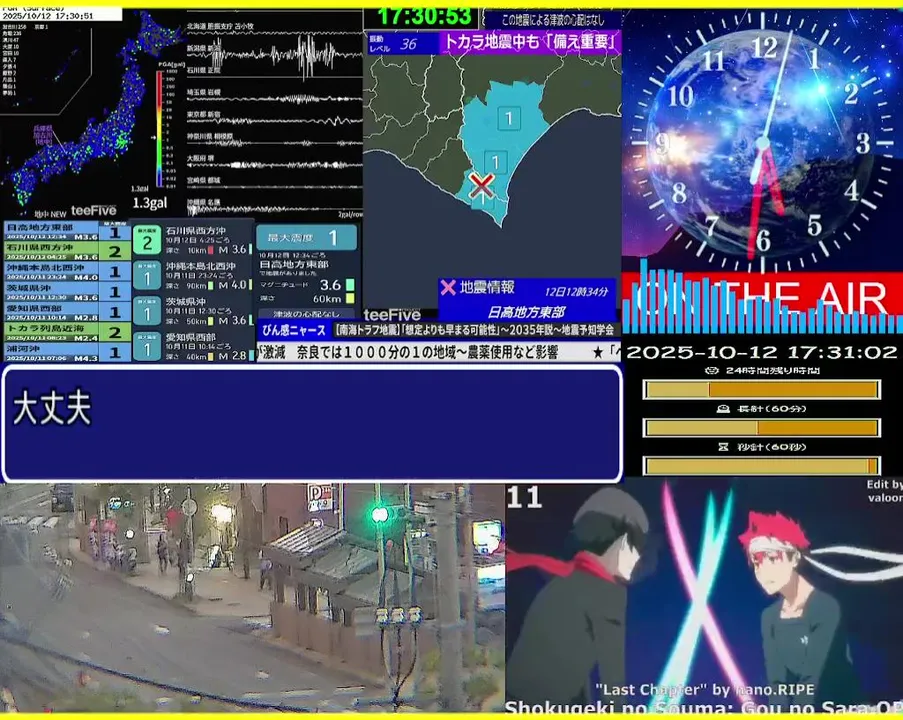Screen dimensions: 903x720
Task: Click the hourglass icon before 秒針(60秒) label
Action: point(723,447)
